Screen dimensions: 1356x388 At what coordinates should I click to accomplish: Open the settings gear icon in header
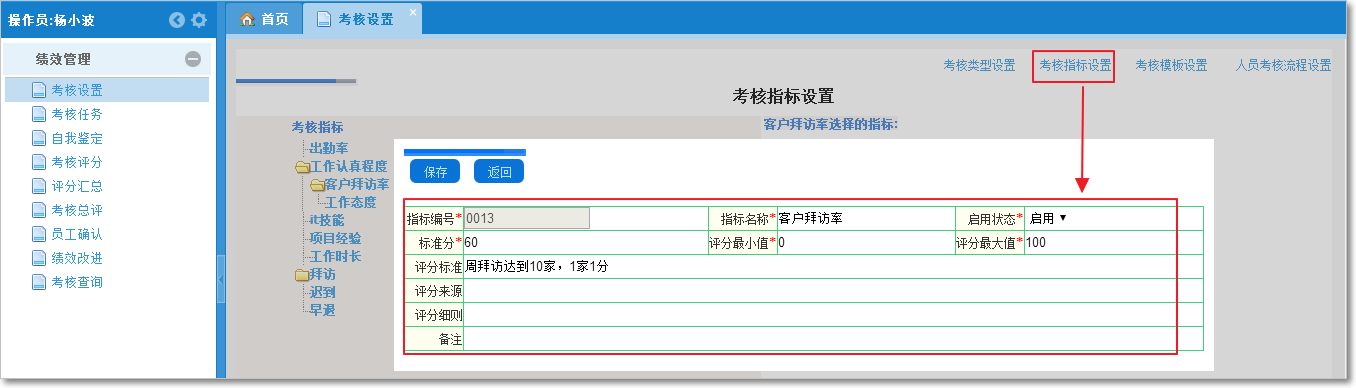click(x=199, y=19)
